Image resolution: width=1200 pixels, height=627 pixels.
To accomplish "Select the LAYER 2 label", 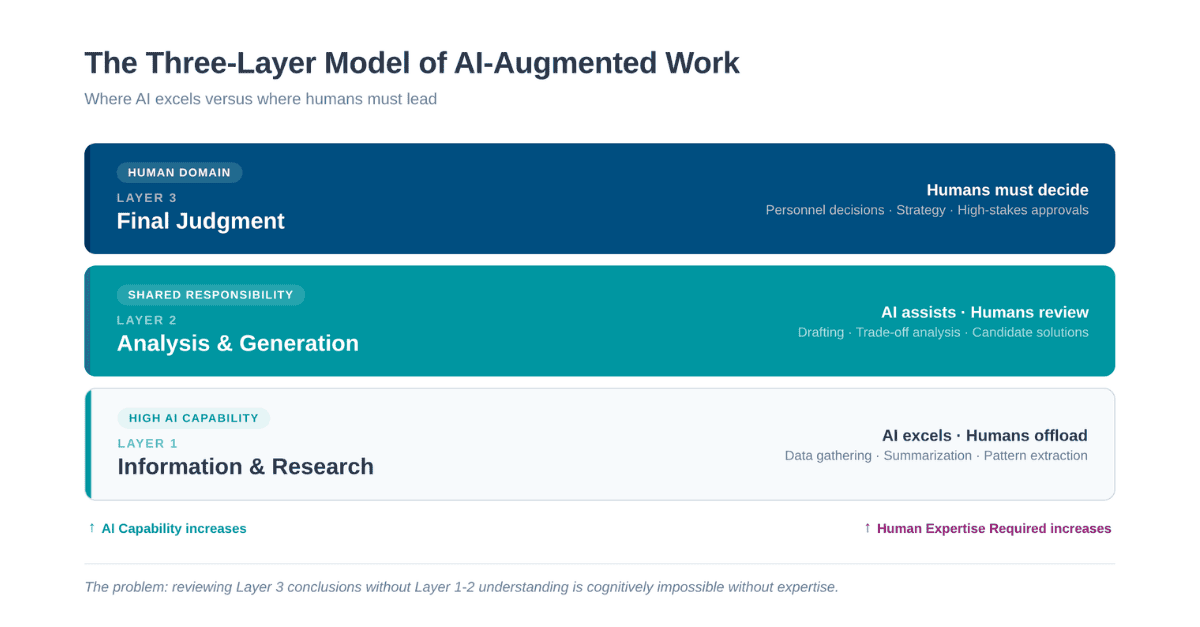I will pyautogui.click(x=147, y=320).
